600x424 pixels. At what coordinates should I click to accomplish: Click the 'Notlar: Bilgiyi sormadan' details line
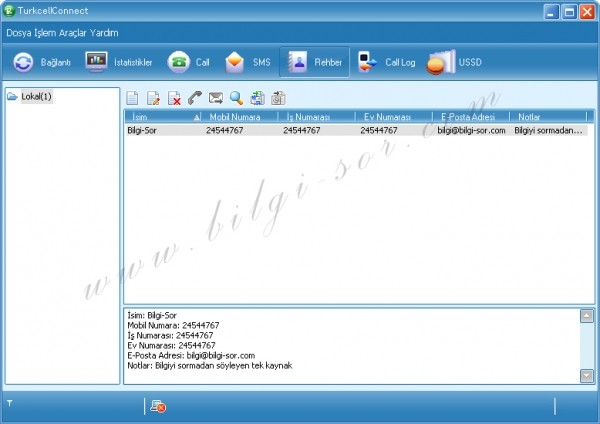coord(210,365)
